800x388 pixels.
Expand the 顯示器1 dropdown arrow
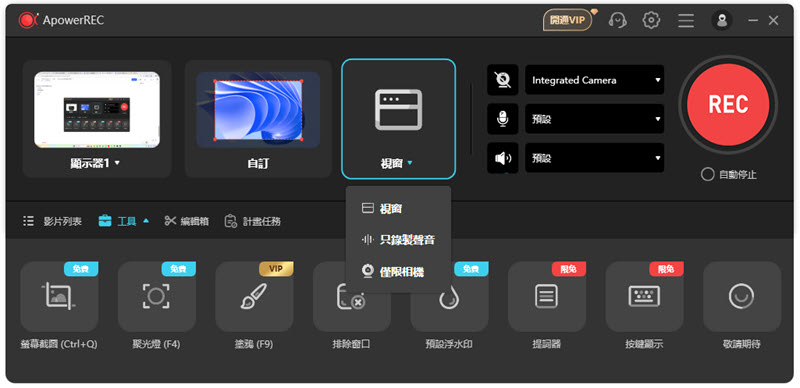pos(117,163)
